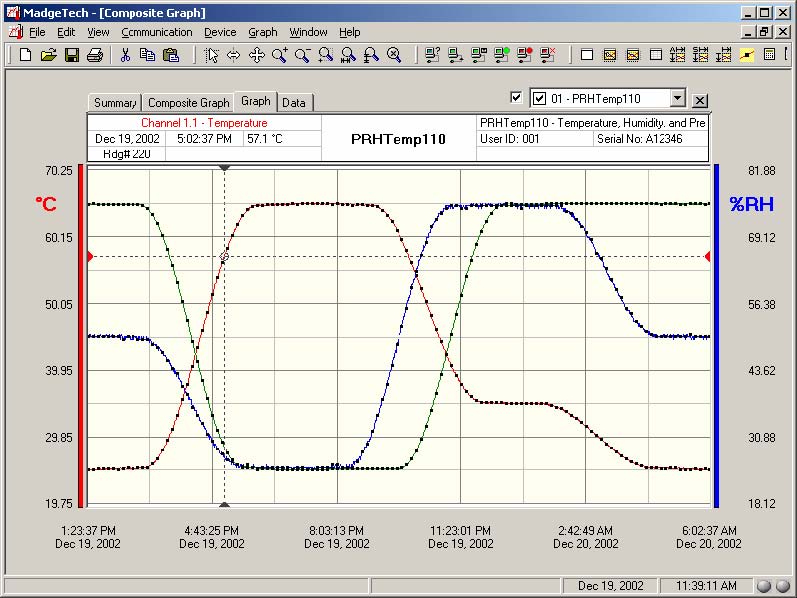797x598 pixels.
Task: Click the download device data icon
Action: 455,54
